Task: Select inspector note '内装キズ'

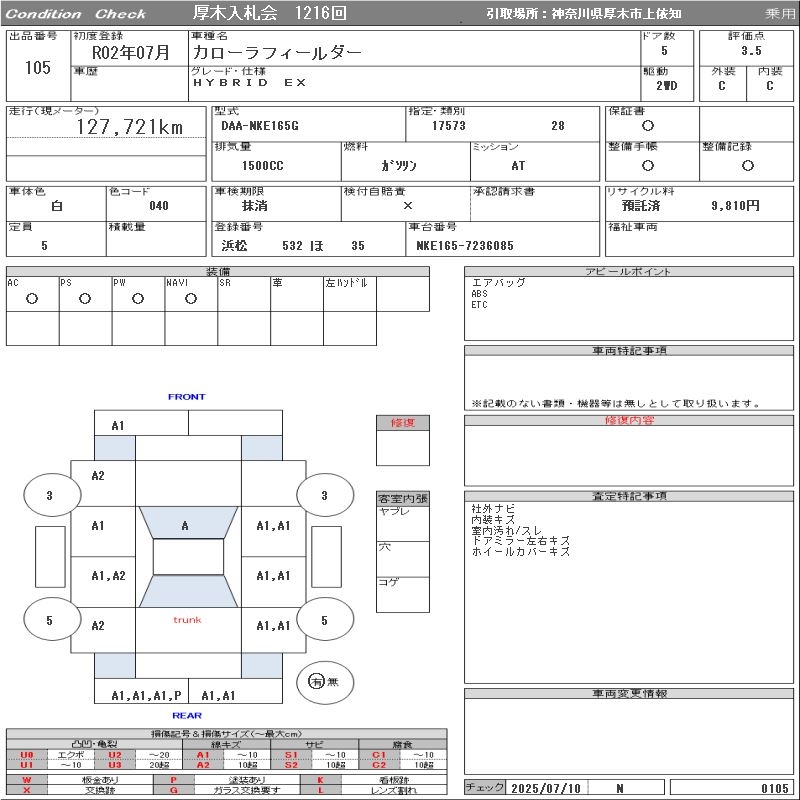Action: 493,519
